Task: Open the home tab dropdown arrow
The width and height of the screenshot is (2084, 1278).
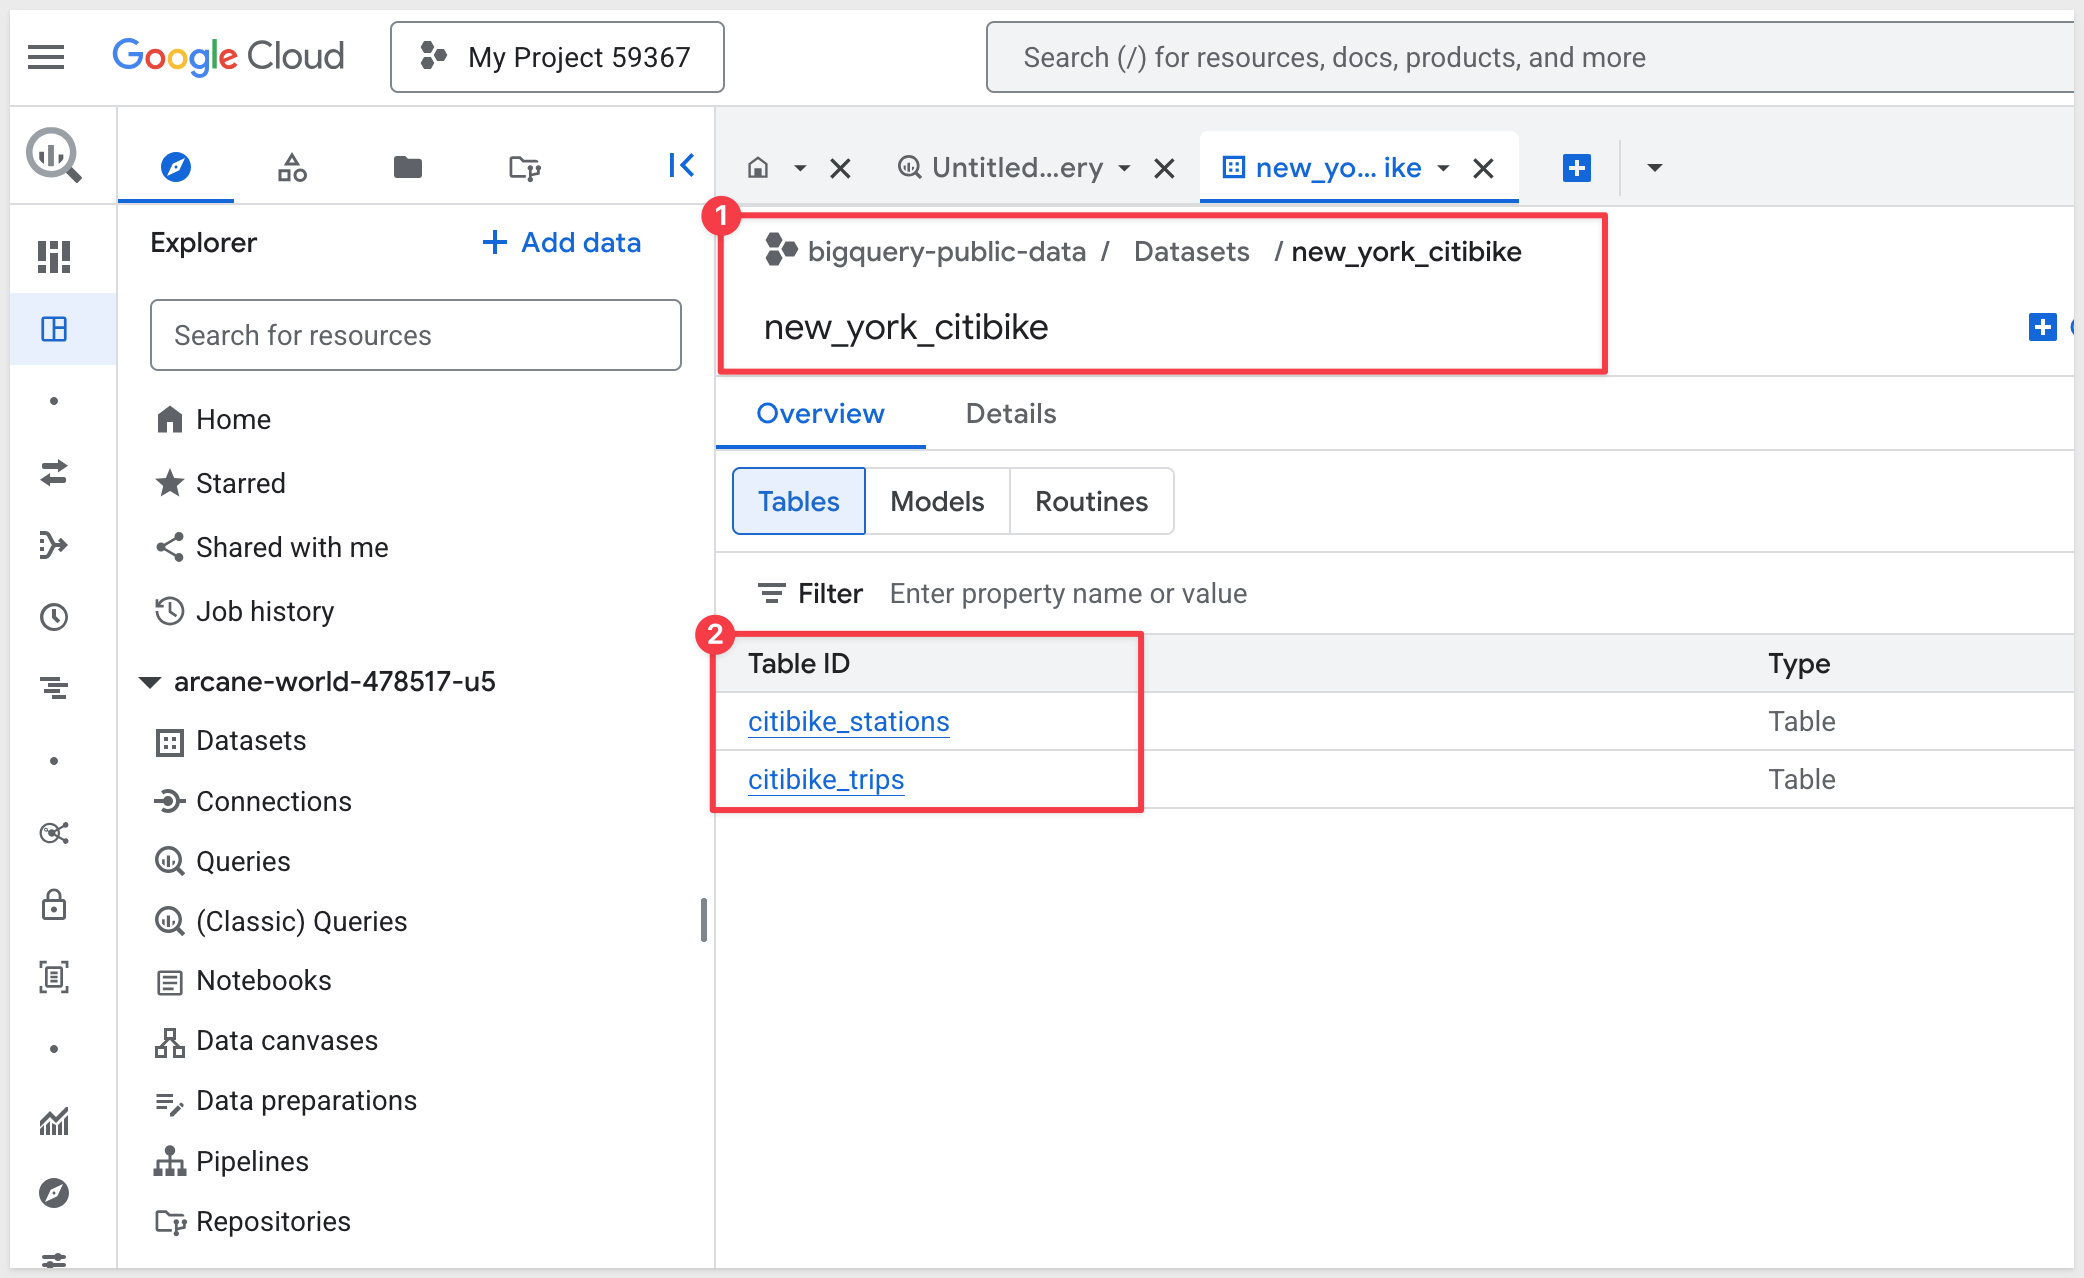Action: pyautogui.click(x=800, y=168)
